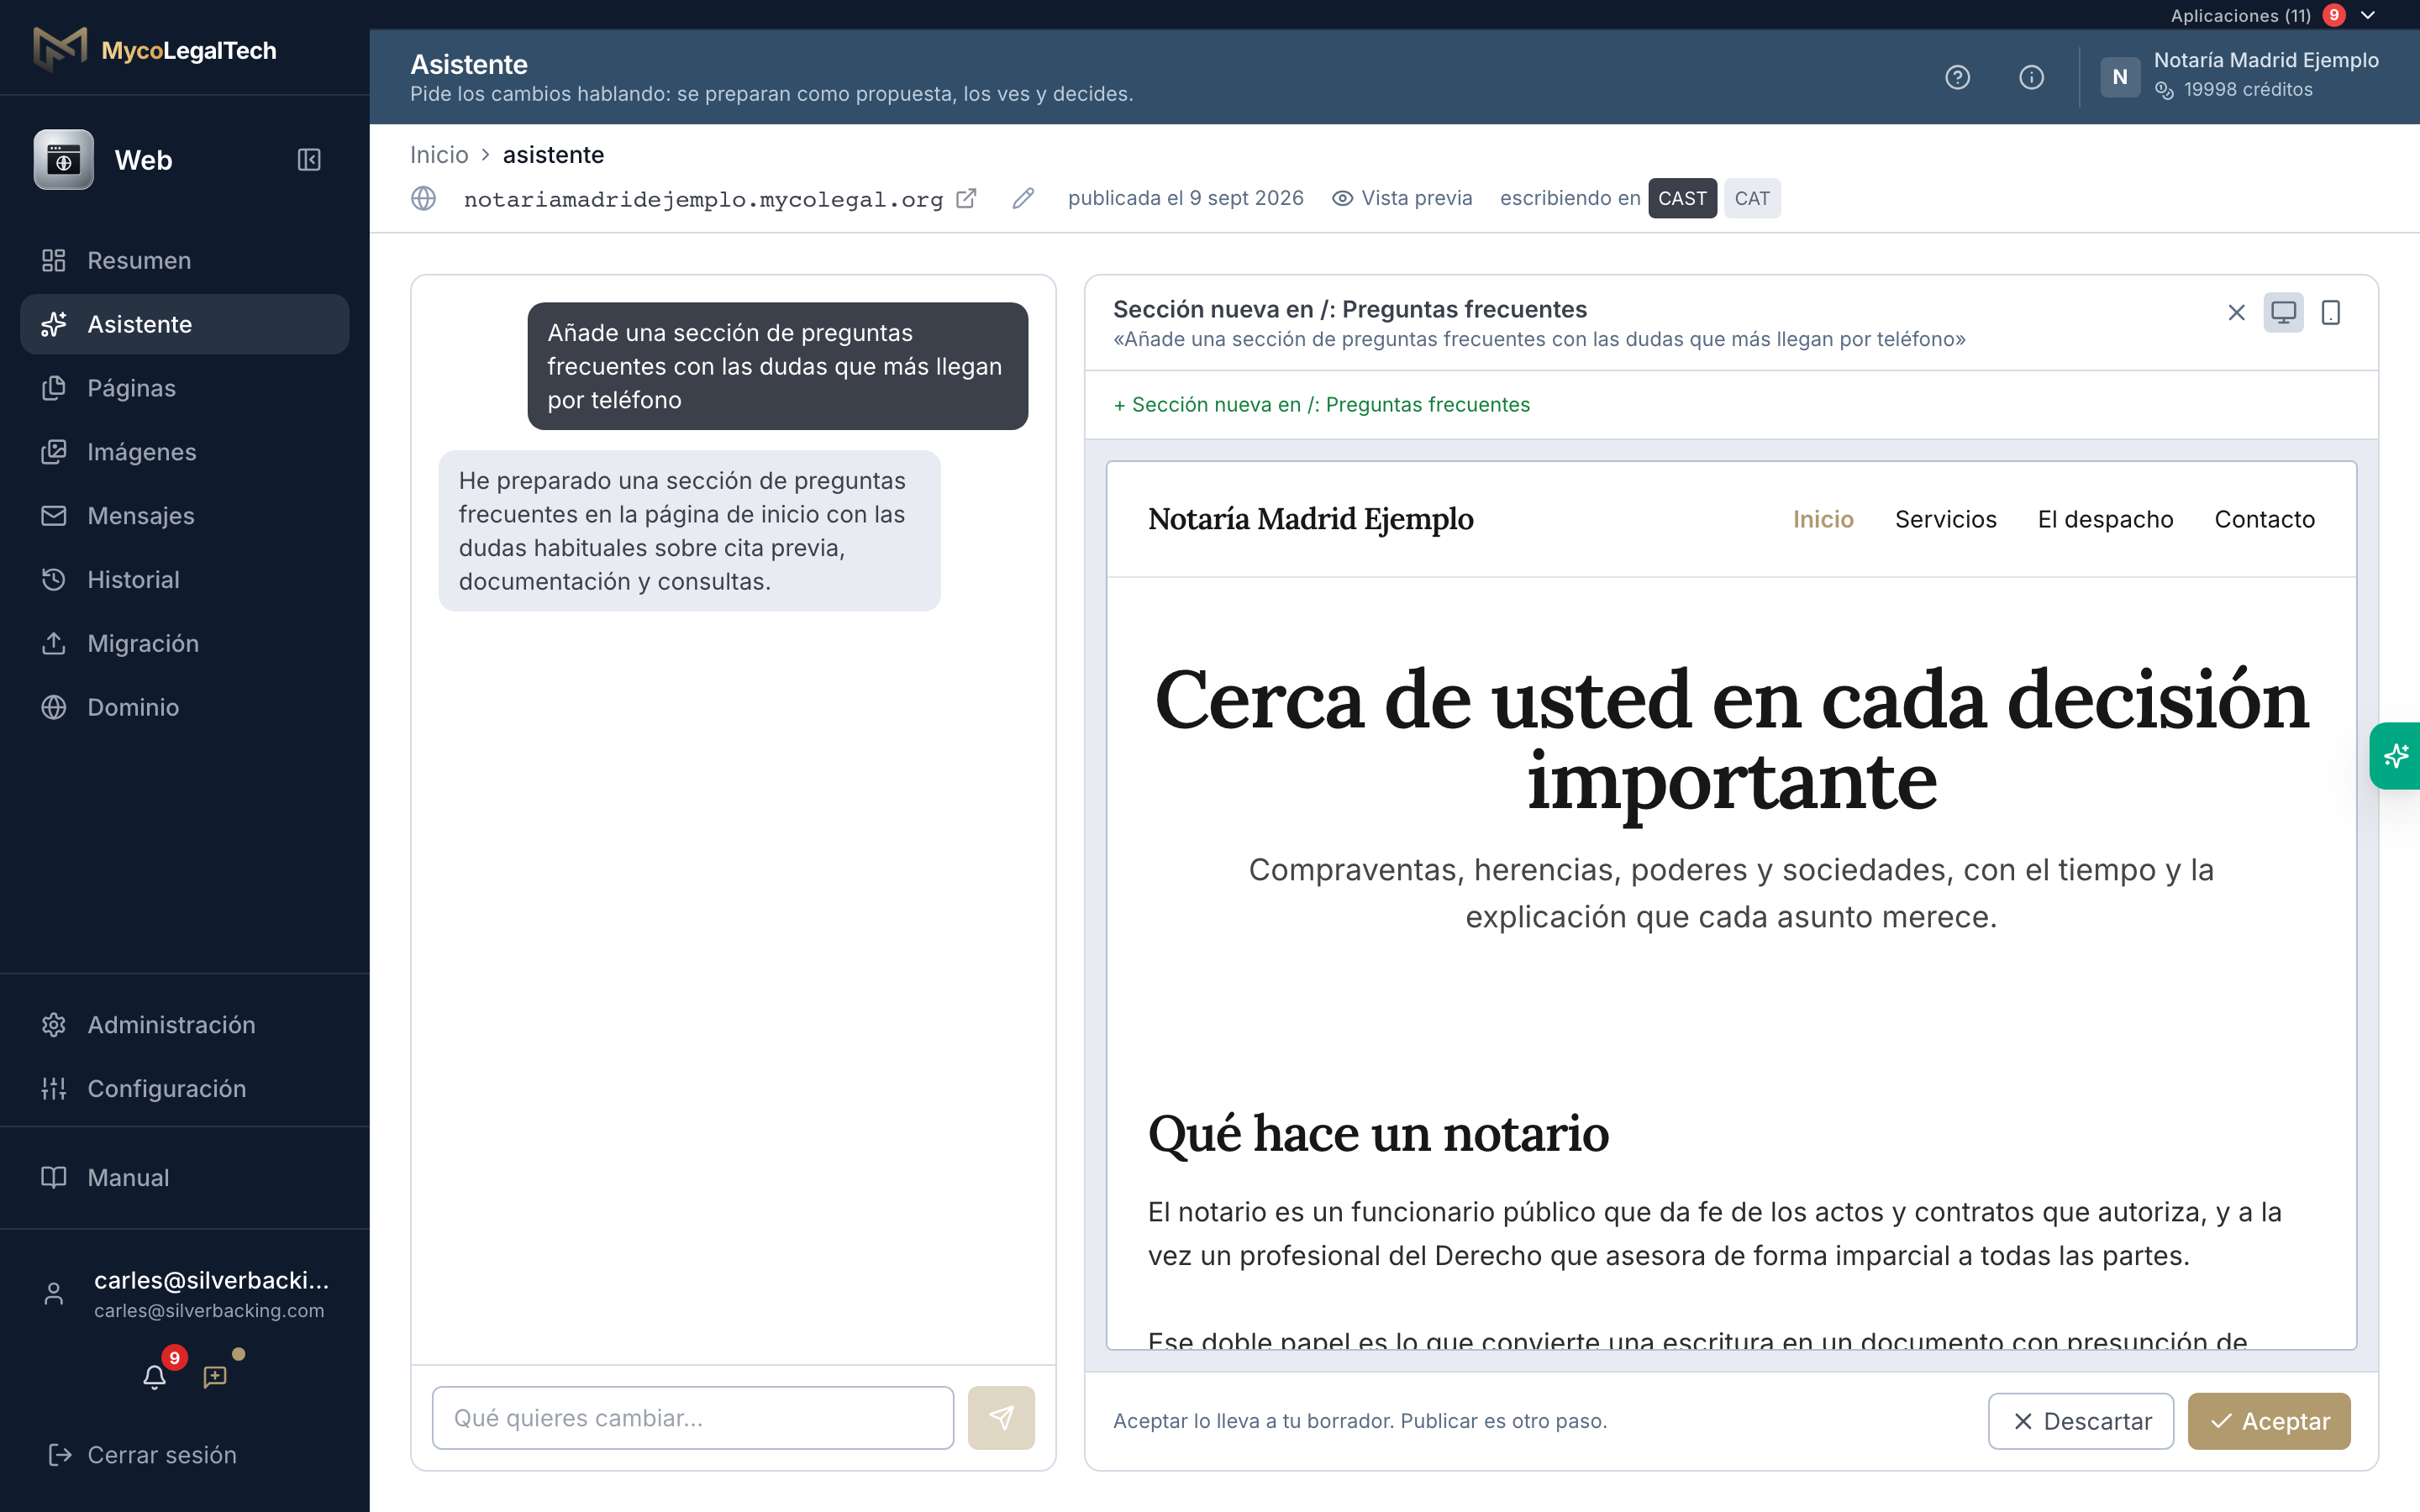Image resolution: width=2420 pixels, height=1512 pixels.
Task: Focus the 'Qué quieres cambiar...' input
Action: (x=692, y=1417)
